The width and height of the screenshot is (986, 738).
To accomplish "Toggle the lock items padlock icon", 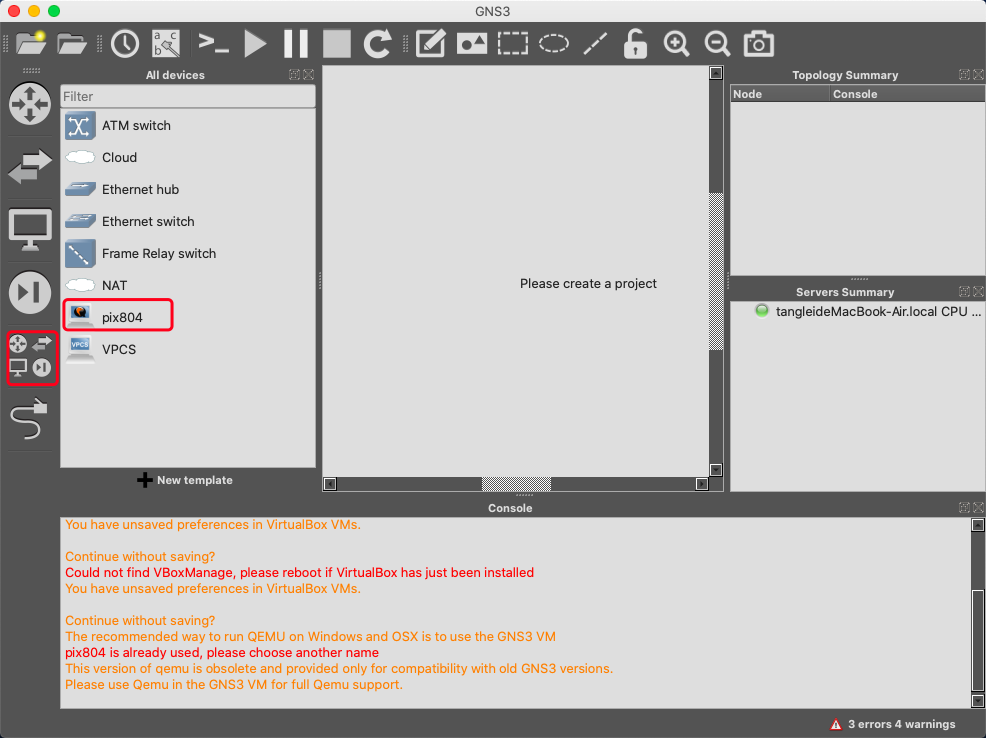I will (635, 44).
